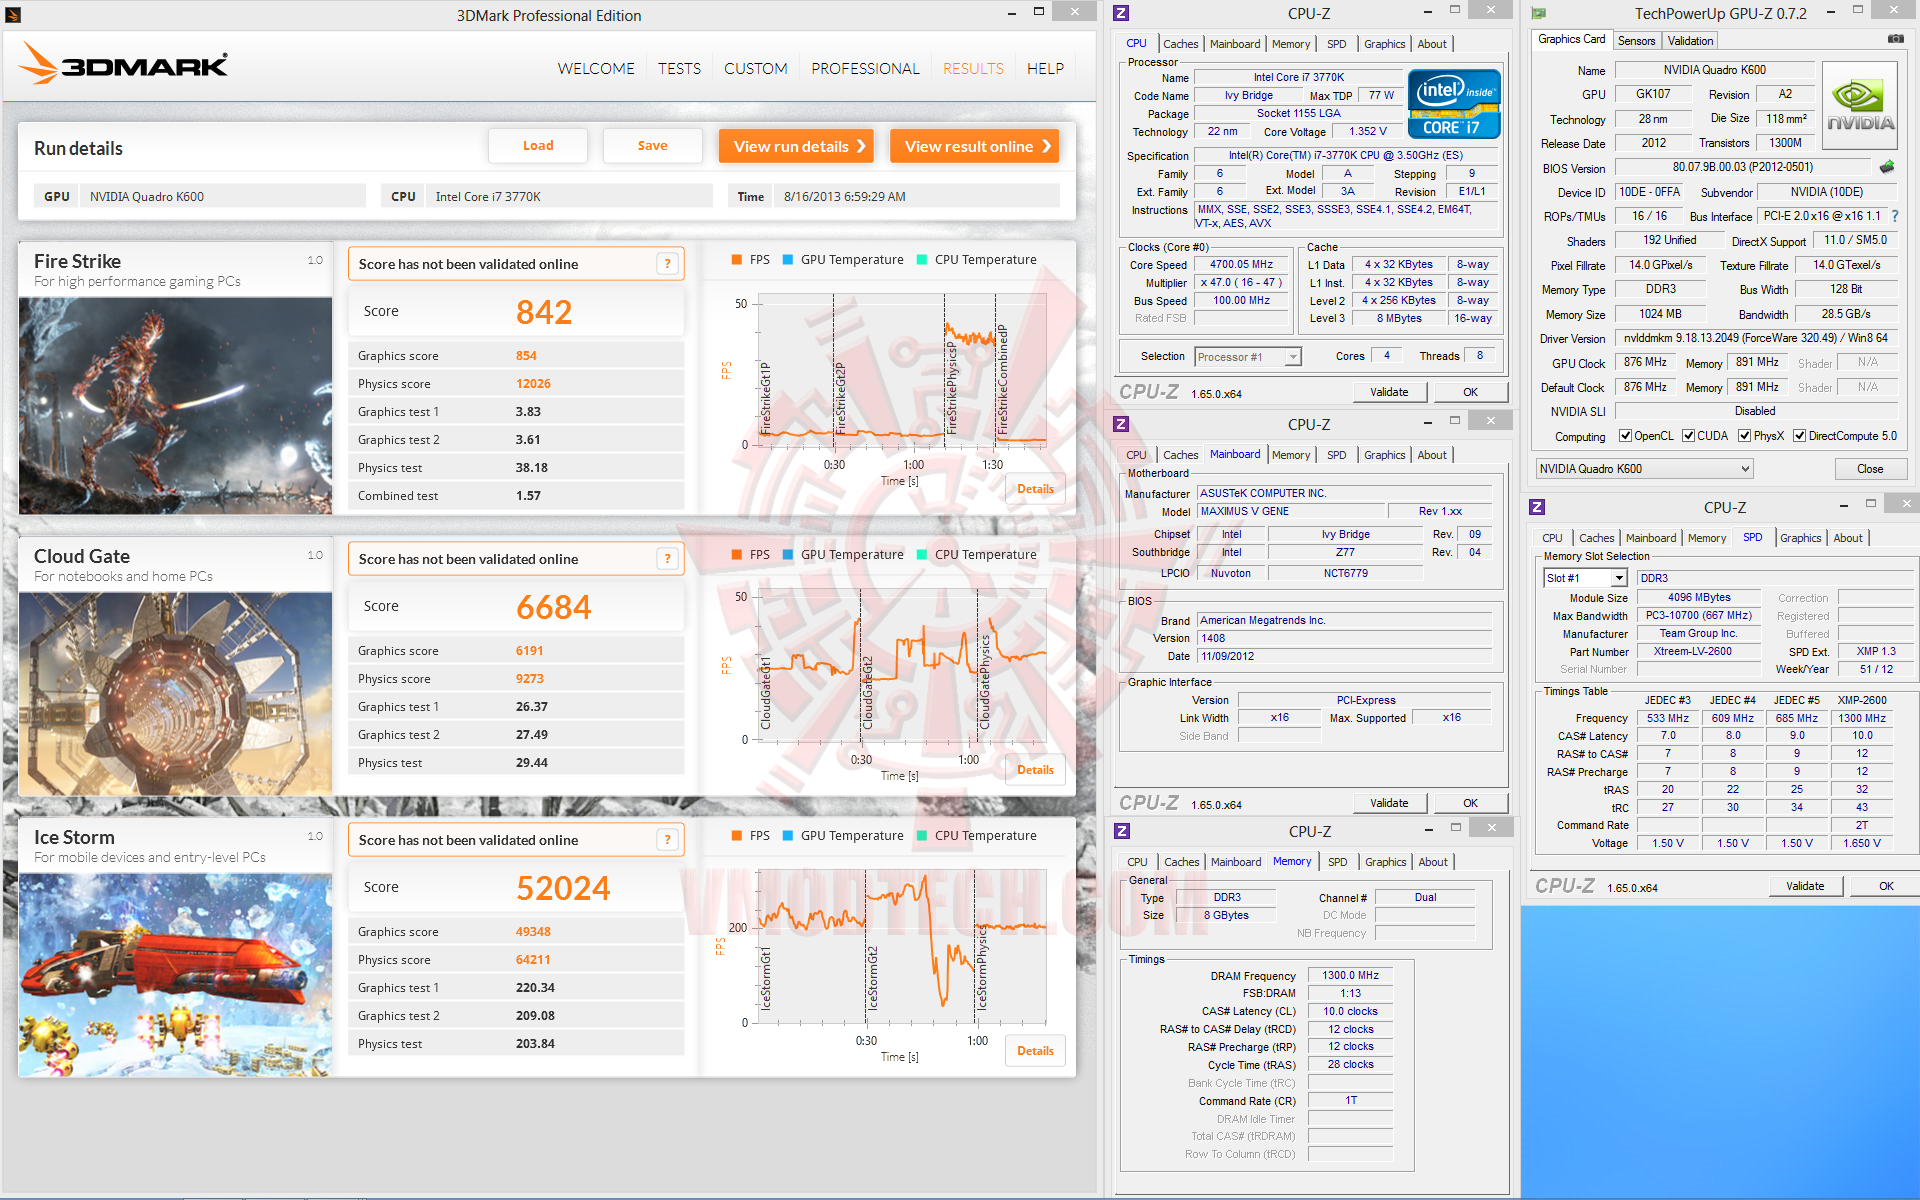Switch to the GPU-Z Sensors tab
The image size is (1920, 1200).
(1636, 41)
